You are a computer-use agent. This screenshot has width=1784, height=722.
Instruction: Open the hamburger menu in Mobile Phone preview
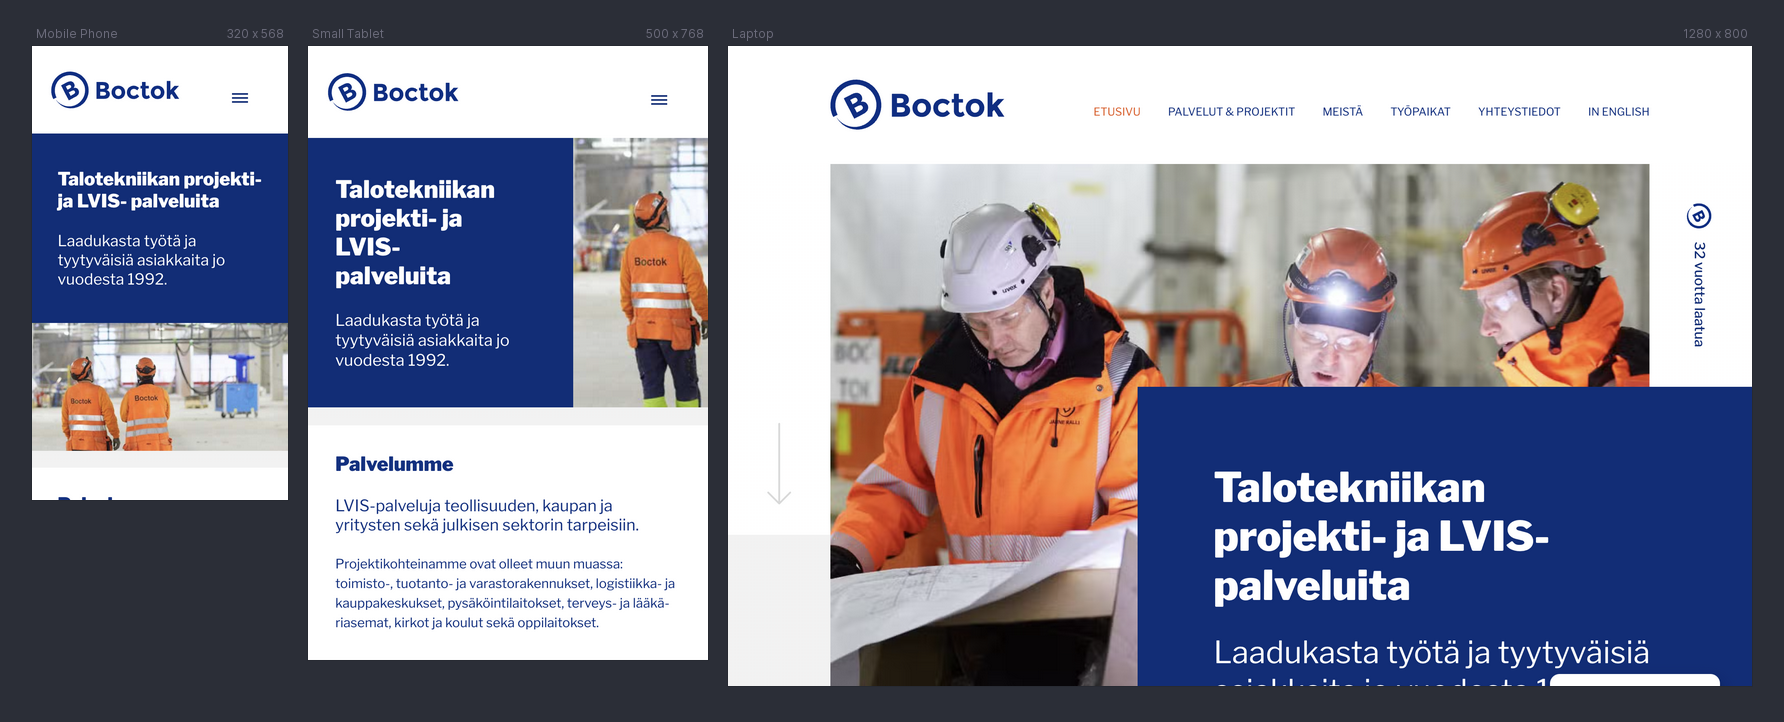(x=240, y=98)
